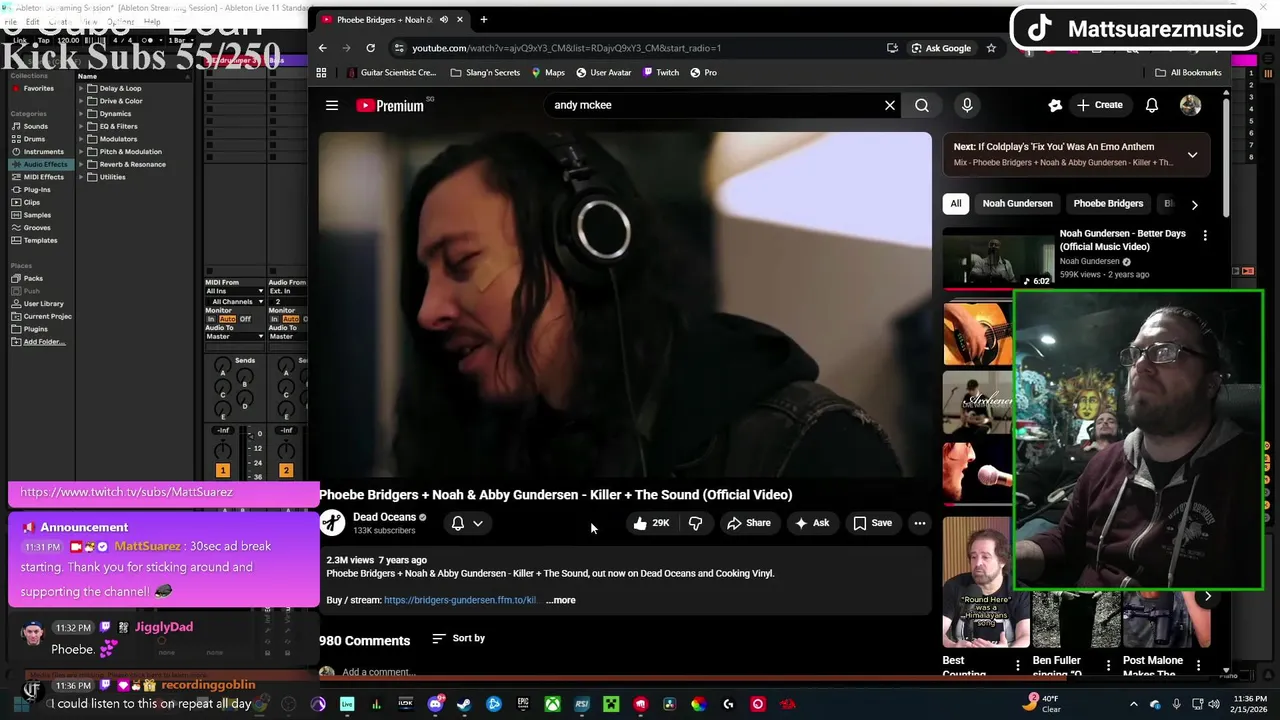This screenshot has height=720, width=1280.
Task: Toggle Monitor Auto on Ableton MIDI track
Action: 227,319
